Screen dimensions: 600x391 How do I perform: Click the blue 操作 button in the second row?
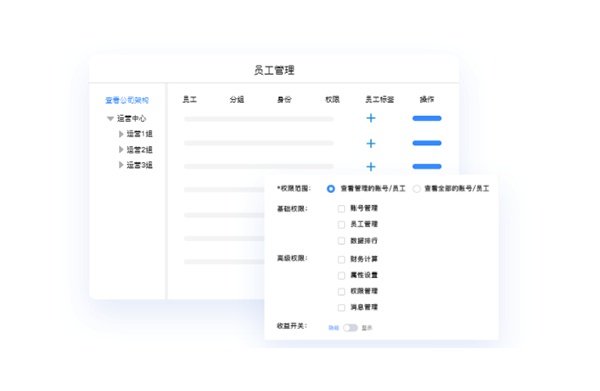pyautogui.click(x=427, y=143)
